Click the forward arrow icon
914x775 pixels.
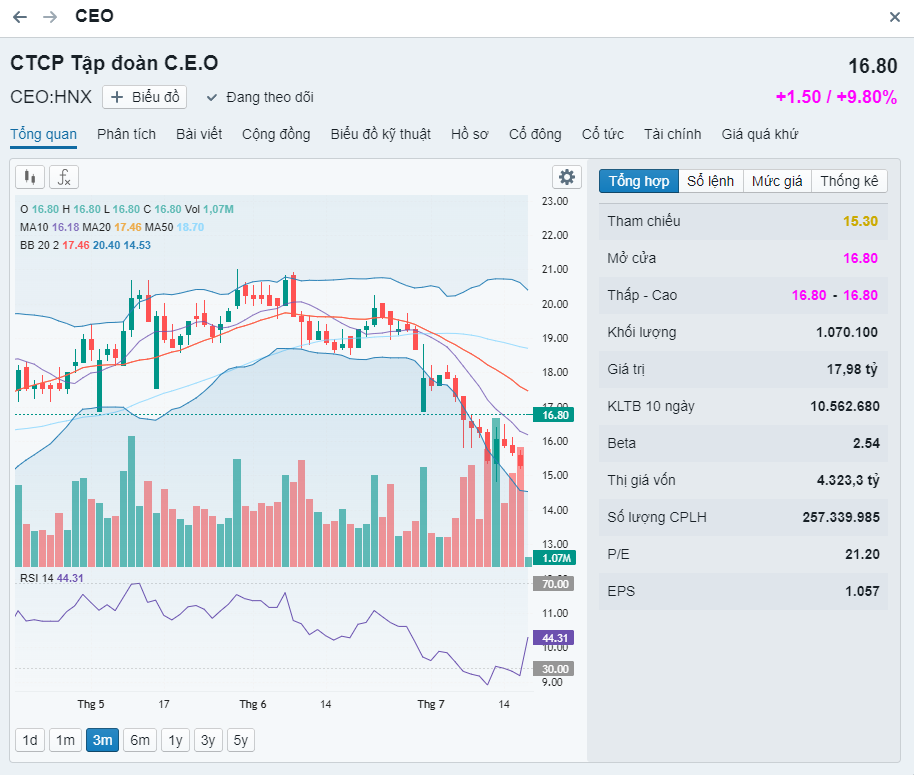pyautogui.click(x=50, y=17)
